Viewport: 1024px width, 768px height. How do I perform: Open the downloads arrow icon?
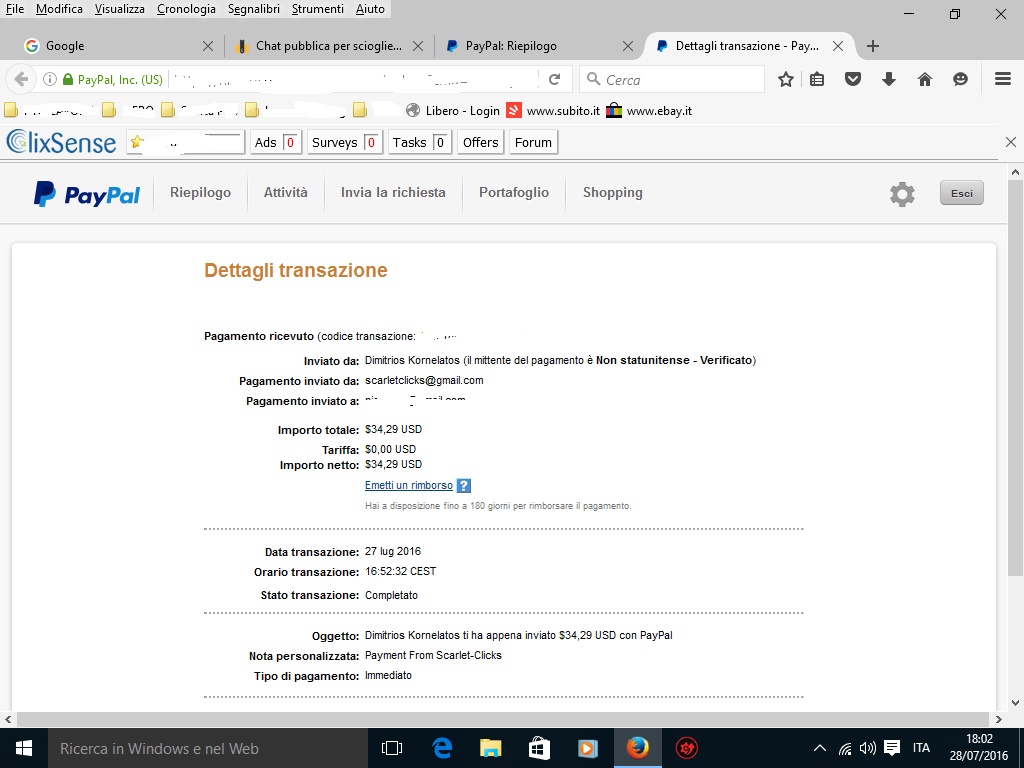(888, 80)
